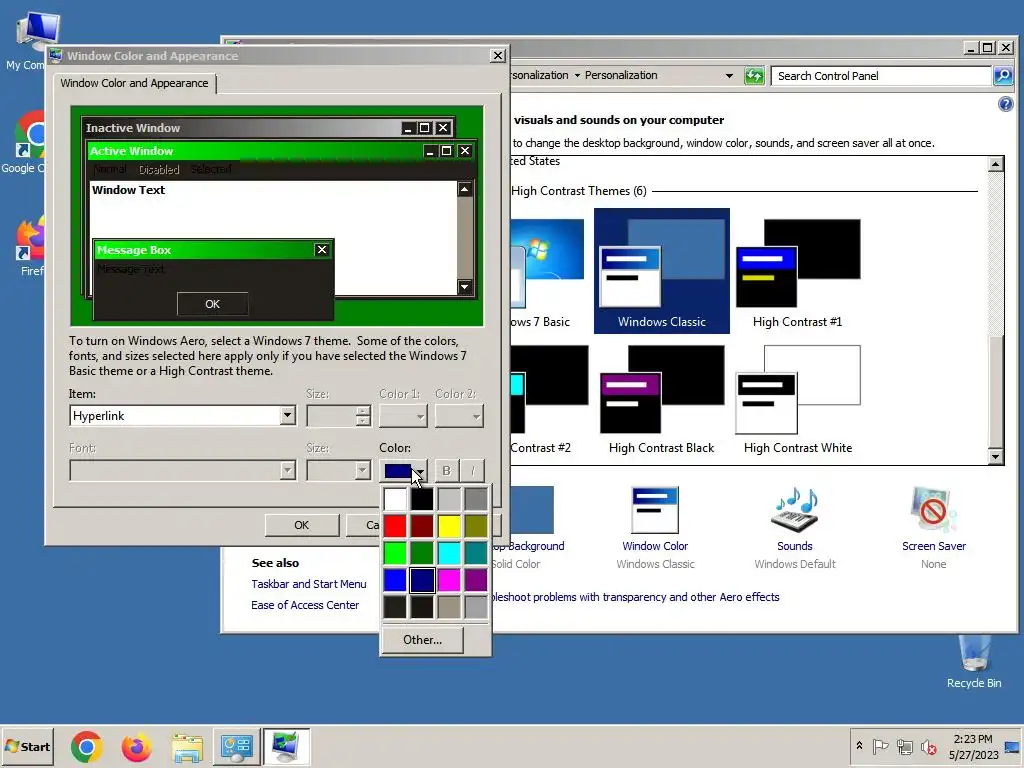1024x768 pixels.
Task: Open the Color picker dropdown button
Action: point(404,470)
